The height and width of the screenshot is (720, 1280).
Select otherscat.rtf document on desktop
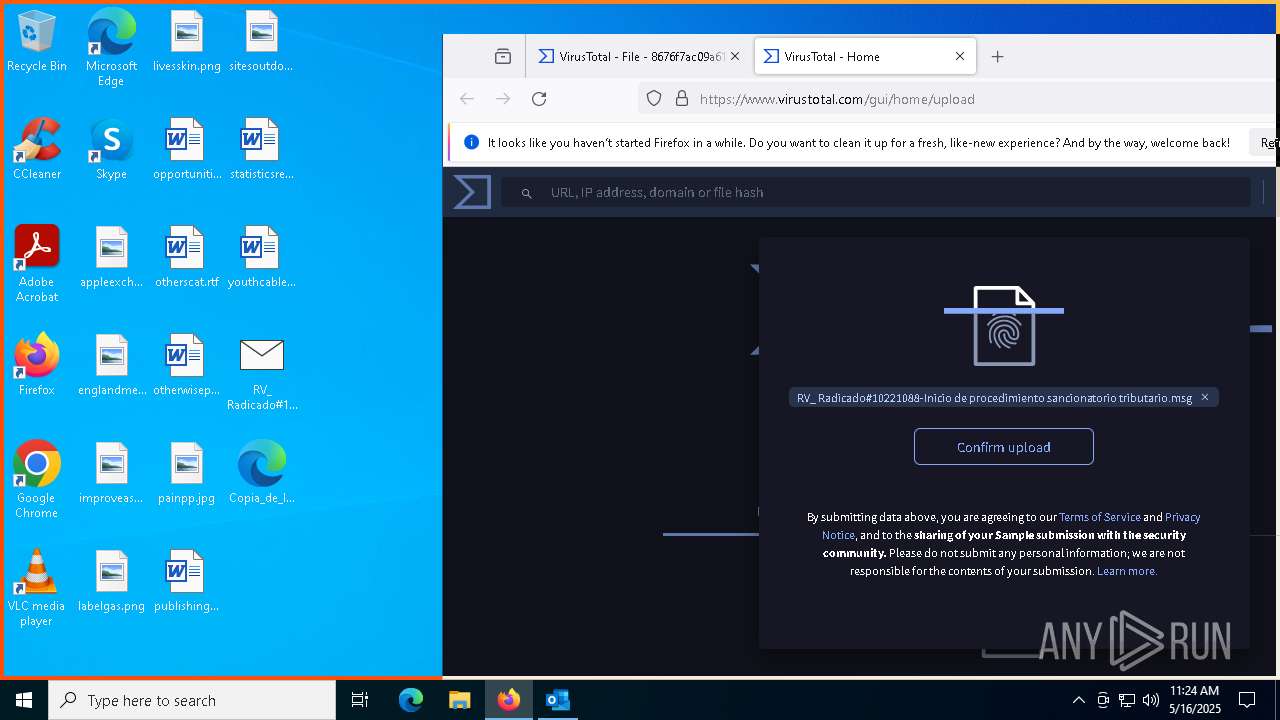coord(186,258)
